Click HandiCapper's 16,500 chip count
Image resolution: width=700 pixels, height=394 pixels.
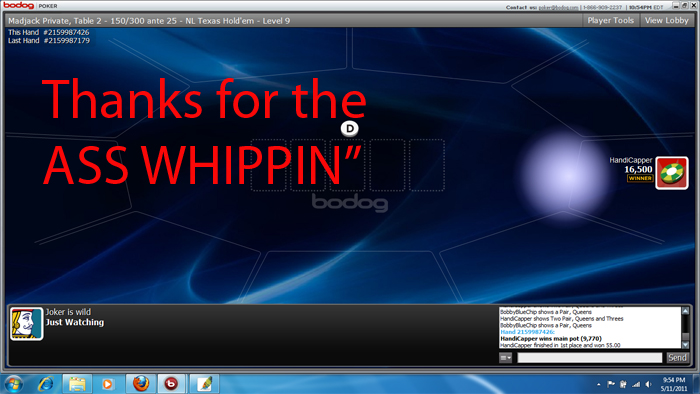point(638,169)
